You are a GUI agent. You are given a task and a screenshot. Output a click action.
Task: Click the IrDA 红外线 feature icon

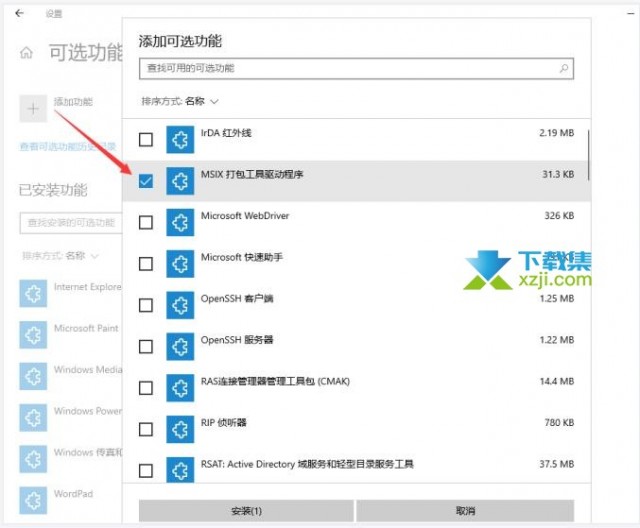[180, 140]
